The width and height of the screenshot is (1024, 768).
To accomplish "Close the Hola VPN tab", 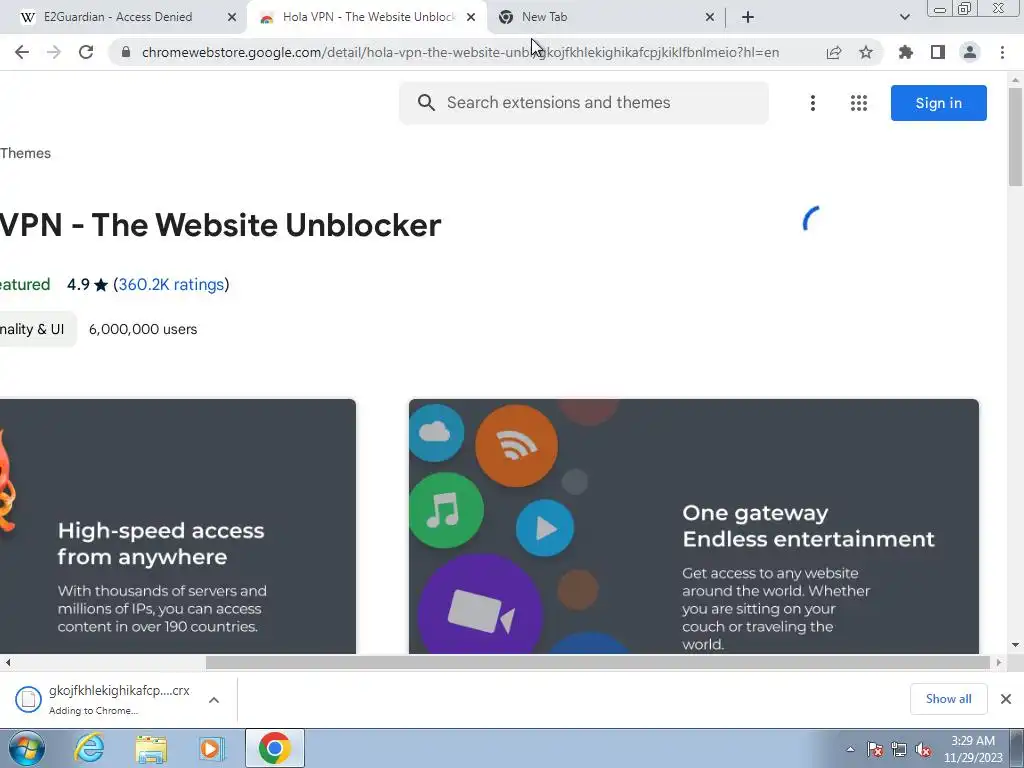I will (471, 17).
